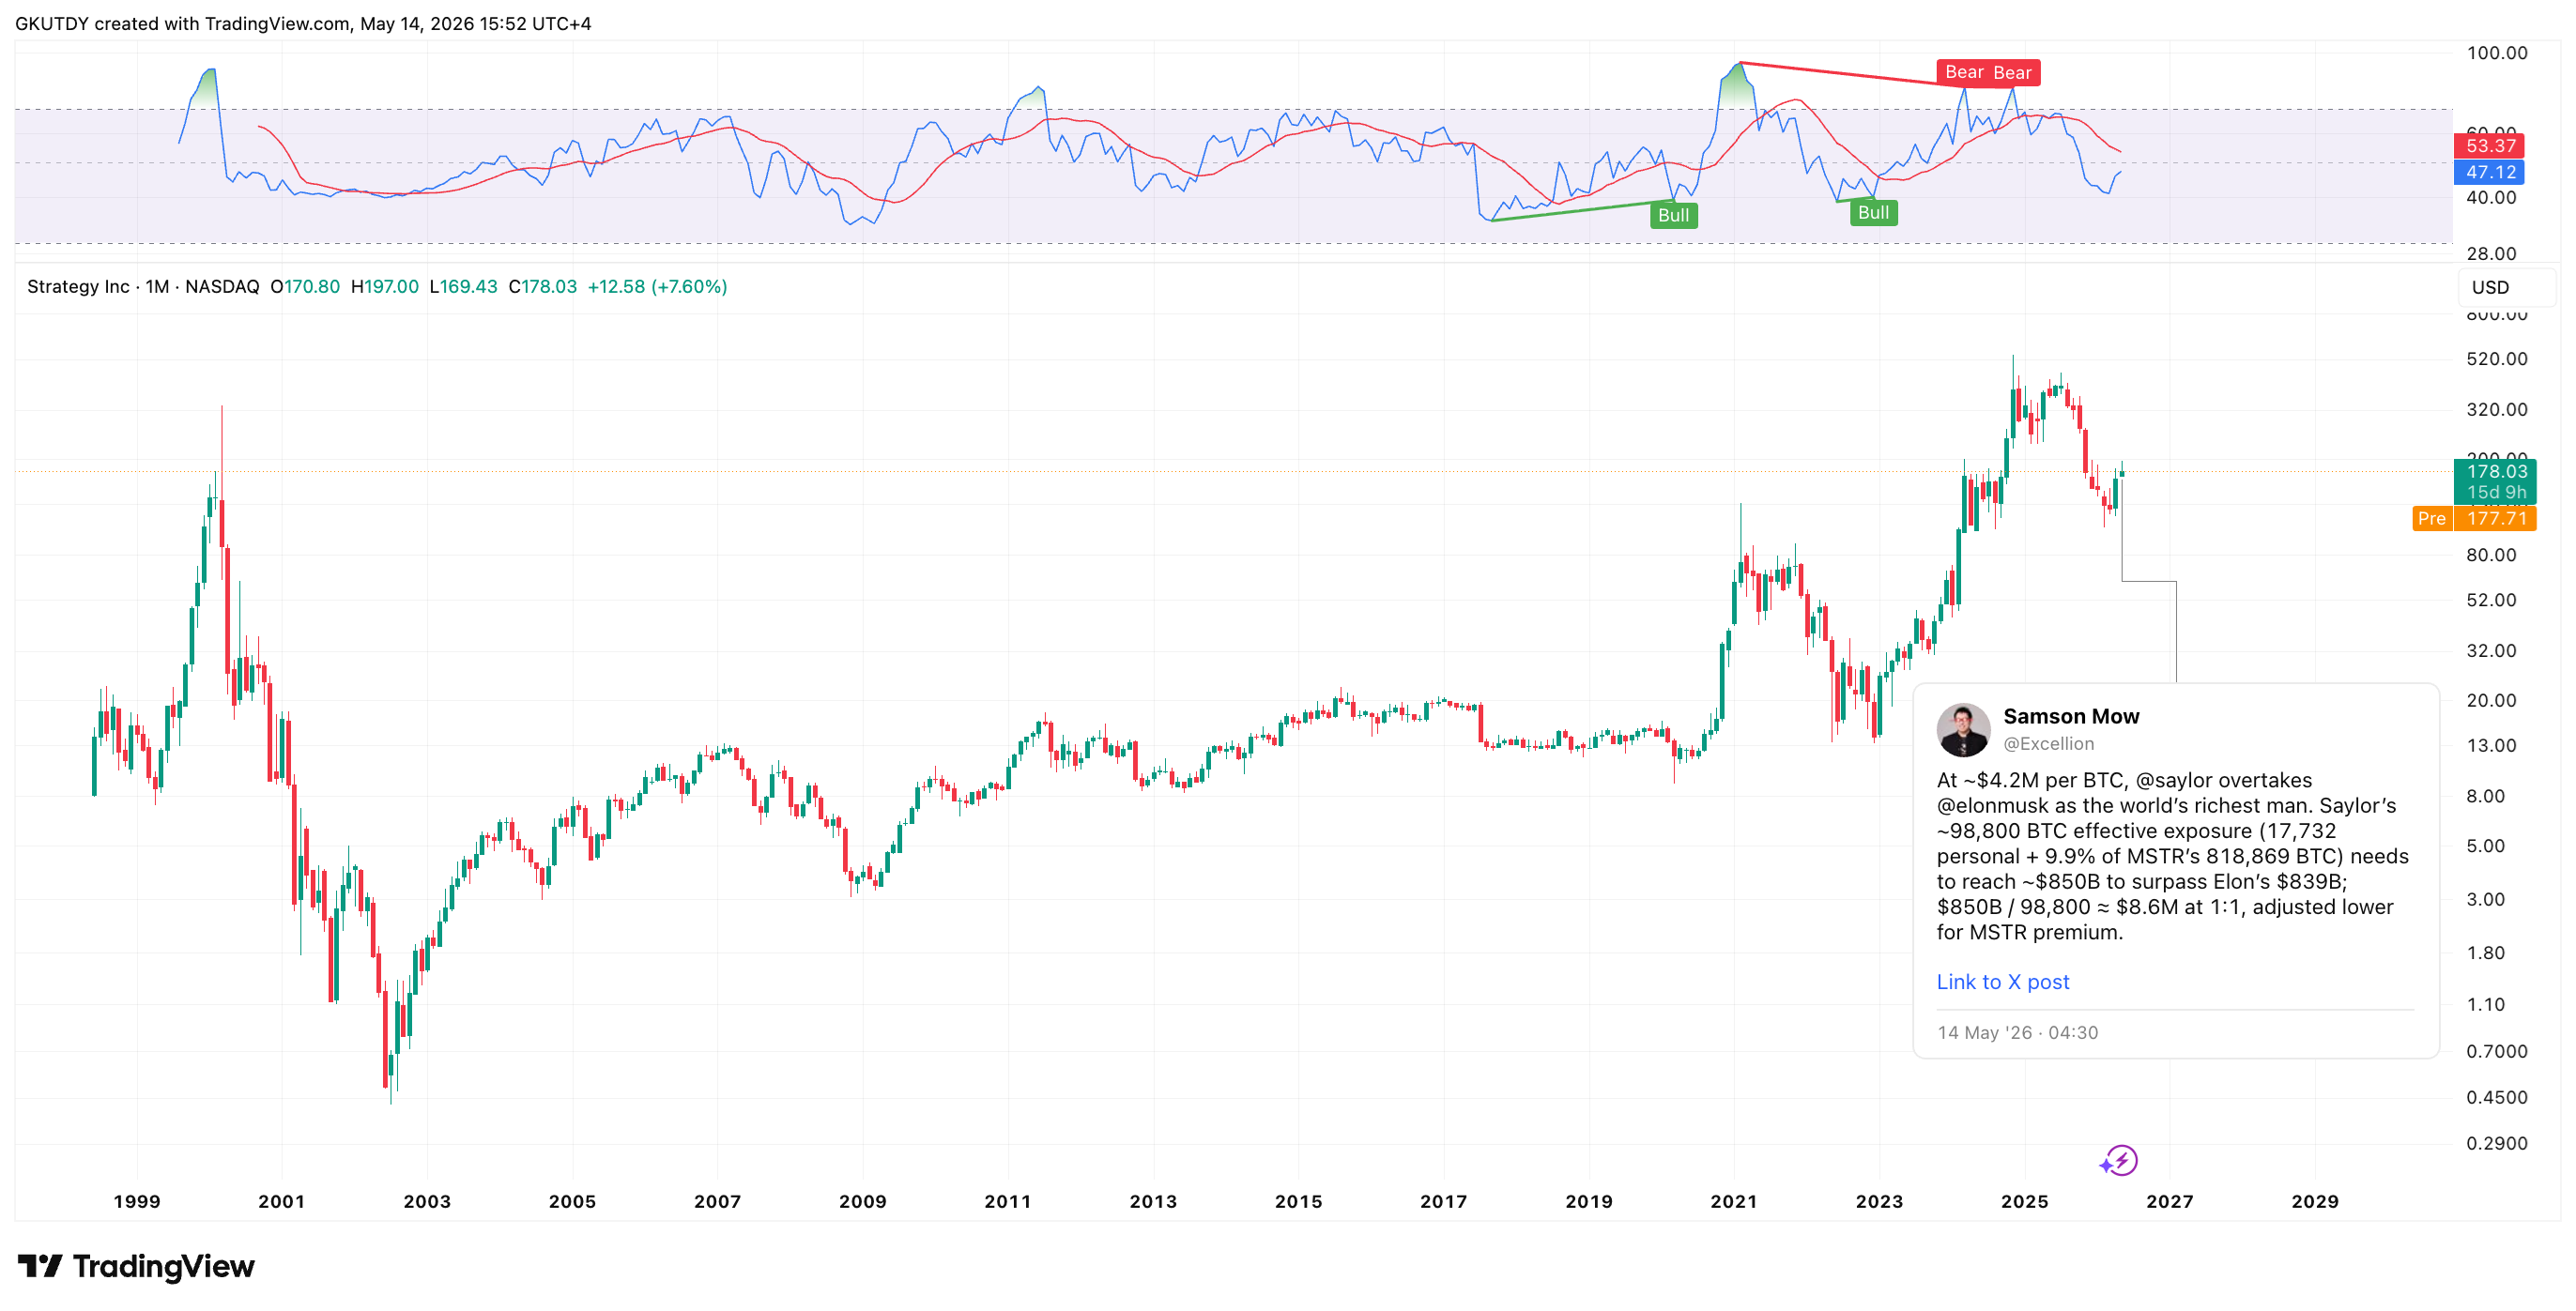The image size is (2576, 1311).
Task: Click the 320.00 price axis label
Action: (2496, 409)
